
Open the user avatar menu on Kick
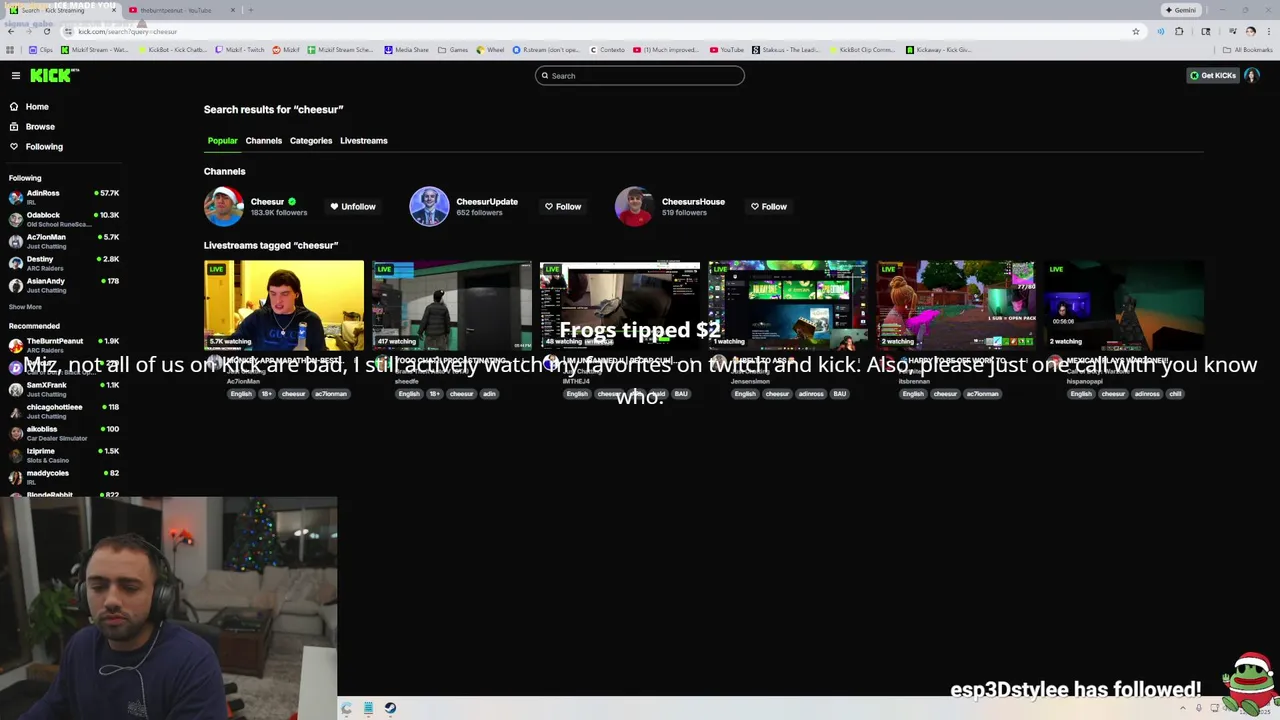pos(1251,76)
